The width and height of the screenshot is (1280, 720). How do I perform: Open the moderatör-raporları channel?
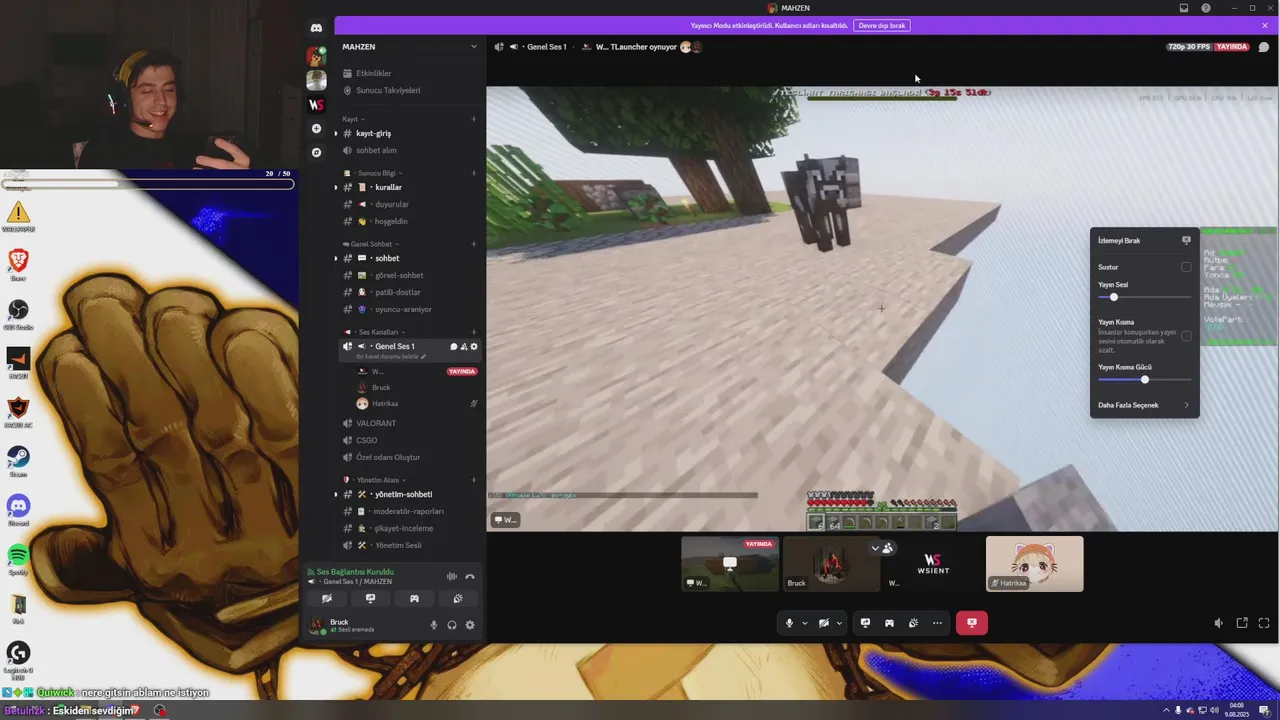[x=410, y=511]
